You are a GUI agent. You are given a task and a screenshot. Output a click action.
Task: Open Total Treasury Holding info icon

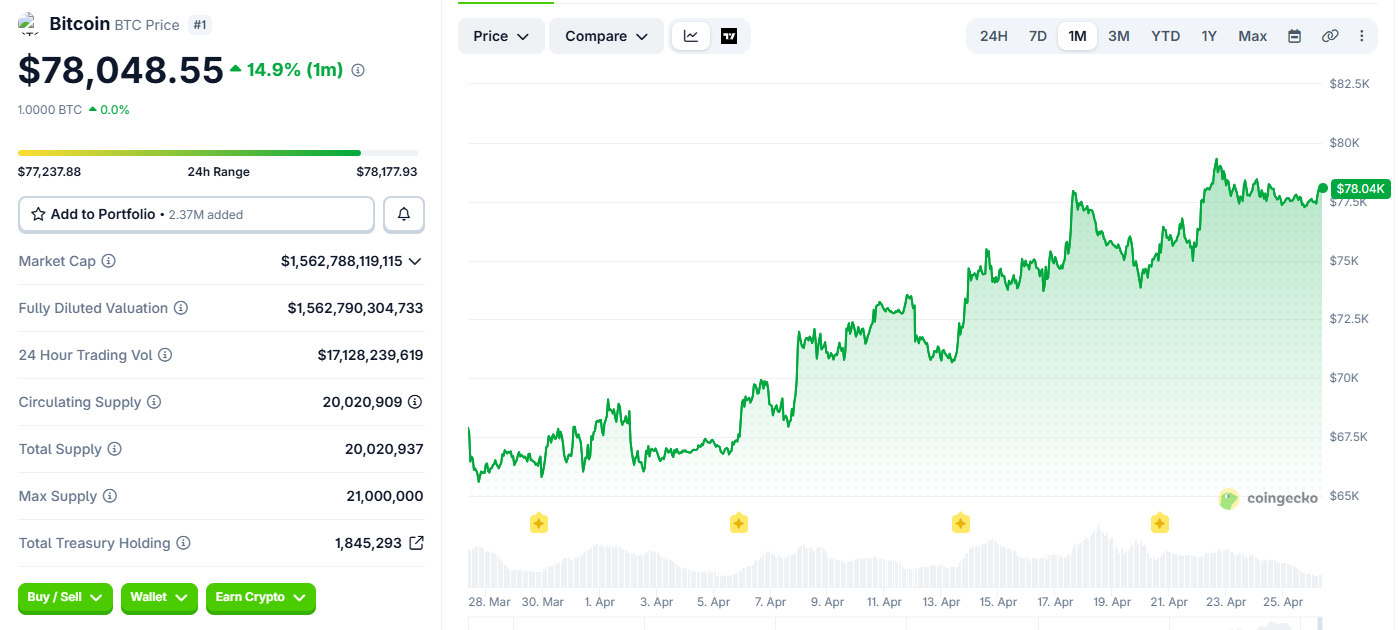(183, 543)
